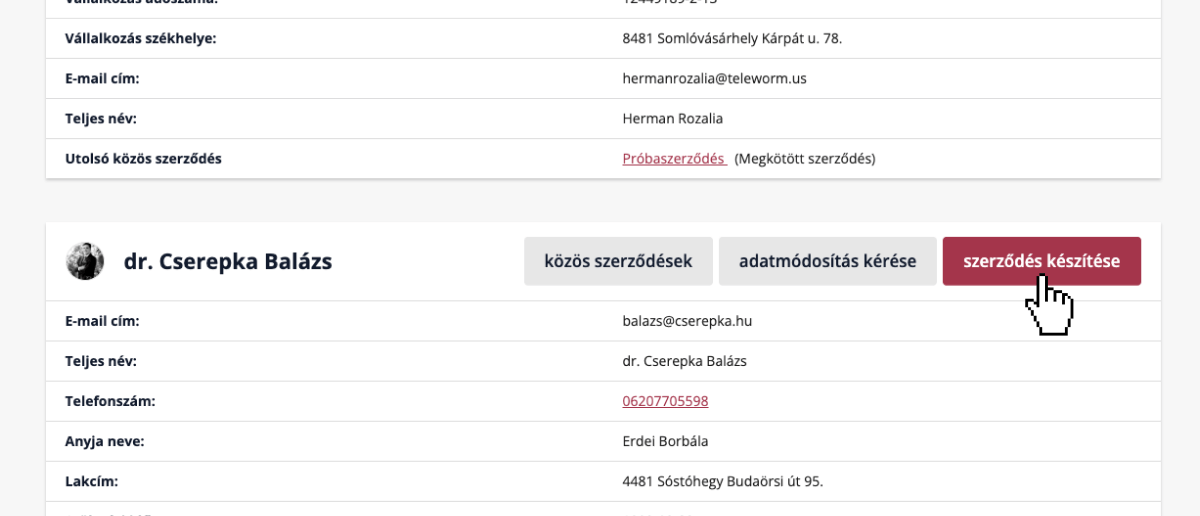Image resolution: width=1200 pixels, height=516 pixels.
Task: Select the Herman Rozalia full name value
Action: pyautogui.click(x=672, y=118)
